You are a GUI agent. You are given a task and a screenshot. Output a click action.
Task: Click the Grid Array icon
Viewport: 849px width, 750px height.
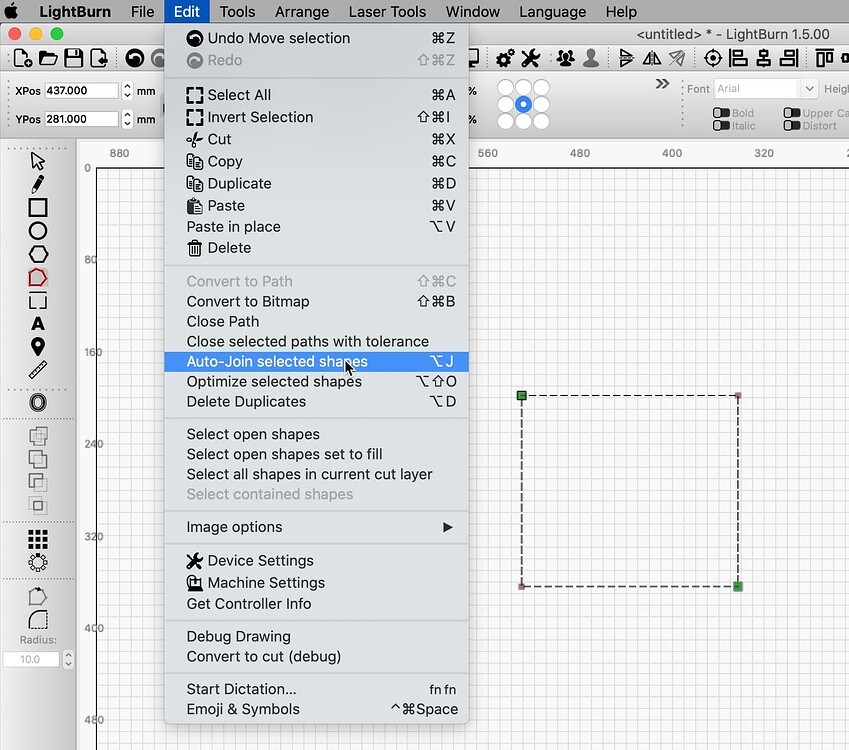point(37,539)
